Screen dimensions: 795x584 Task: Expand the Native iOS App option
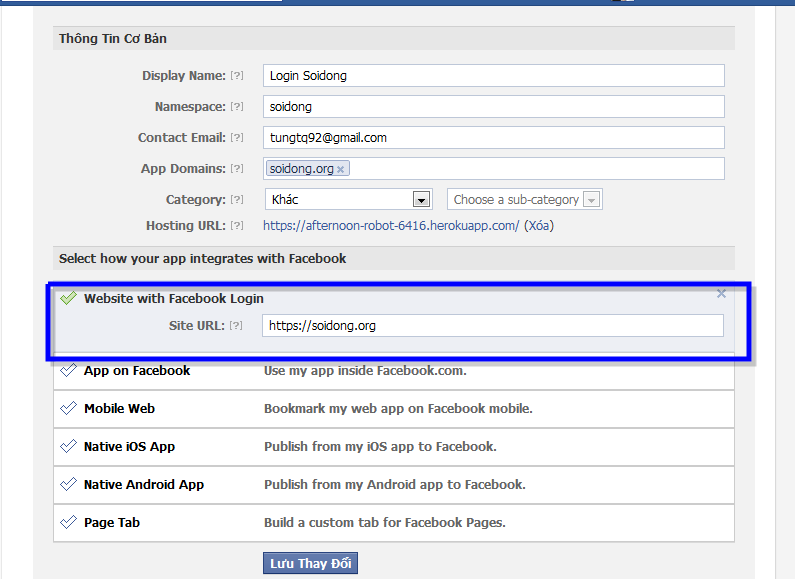tap(129, 447)
